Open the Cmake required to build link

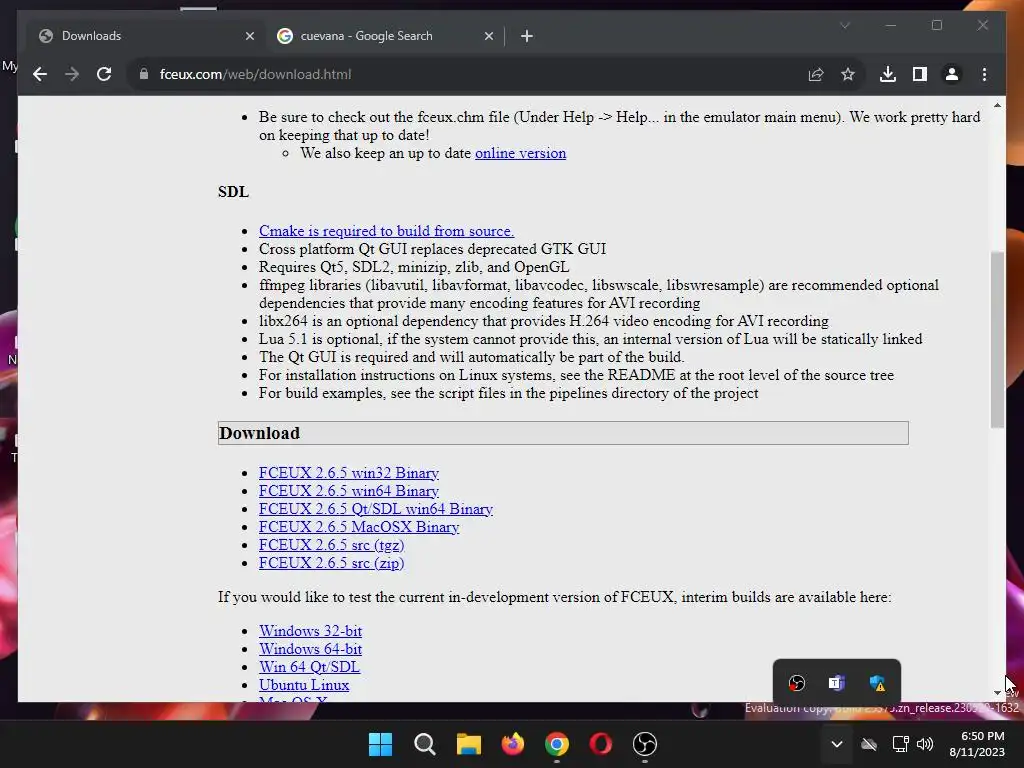pos(387,231)
